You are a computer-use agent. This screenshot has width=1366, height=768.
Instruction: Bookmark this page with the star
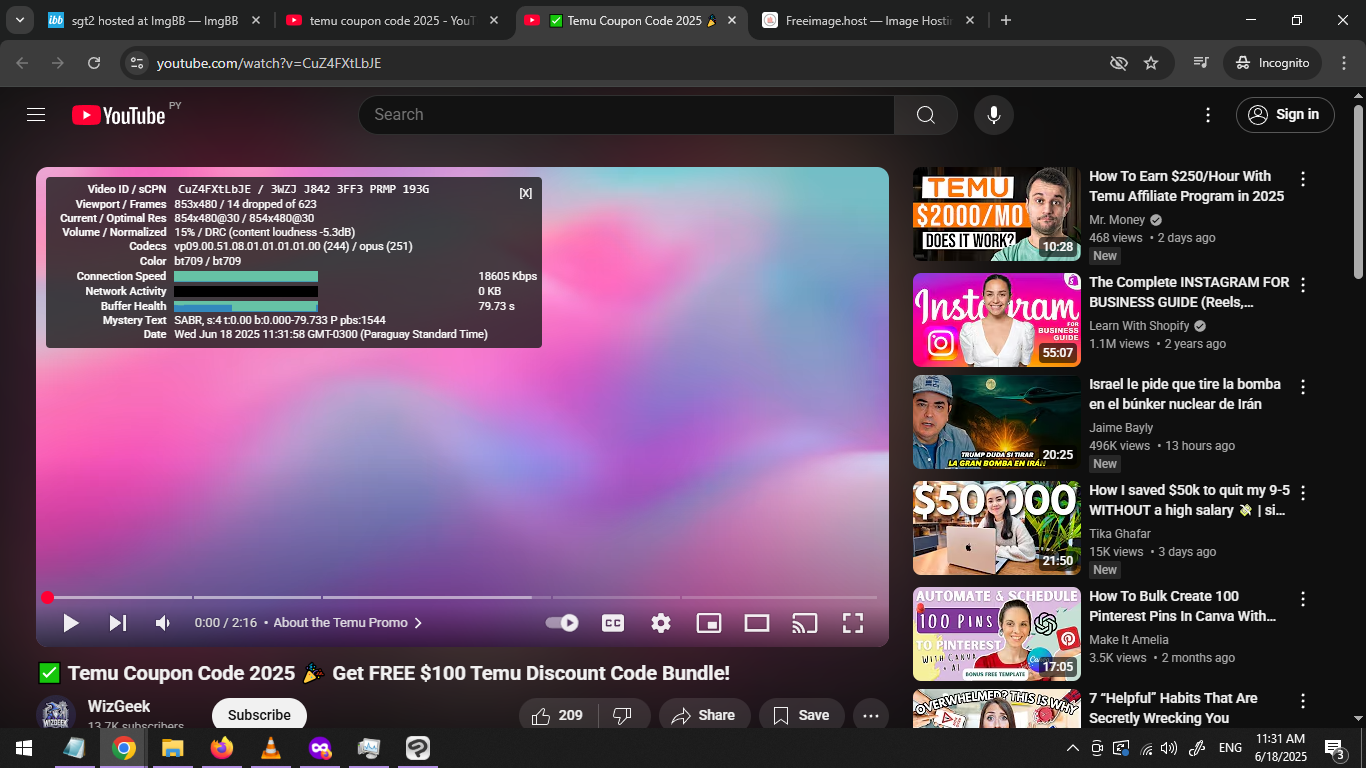point(1151,63)
